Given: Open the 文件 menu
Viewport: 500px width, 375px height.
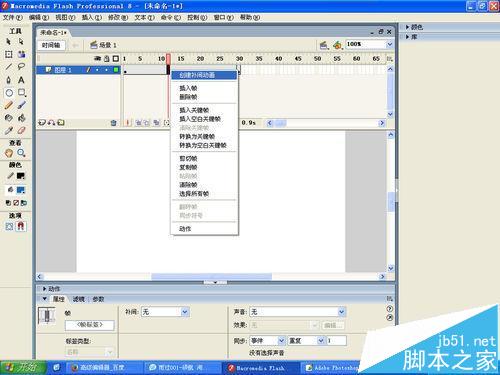Looking at the screenshot, I should click(13, 17).
